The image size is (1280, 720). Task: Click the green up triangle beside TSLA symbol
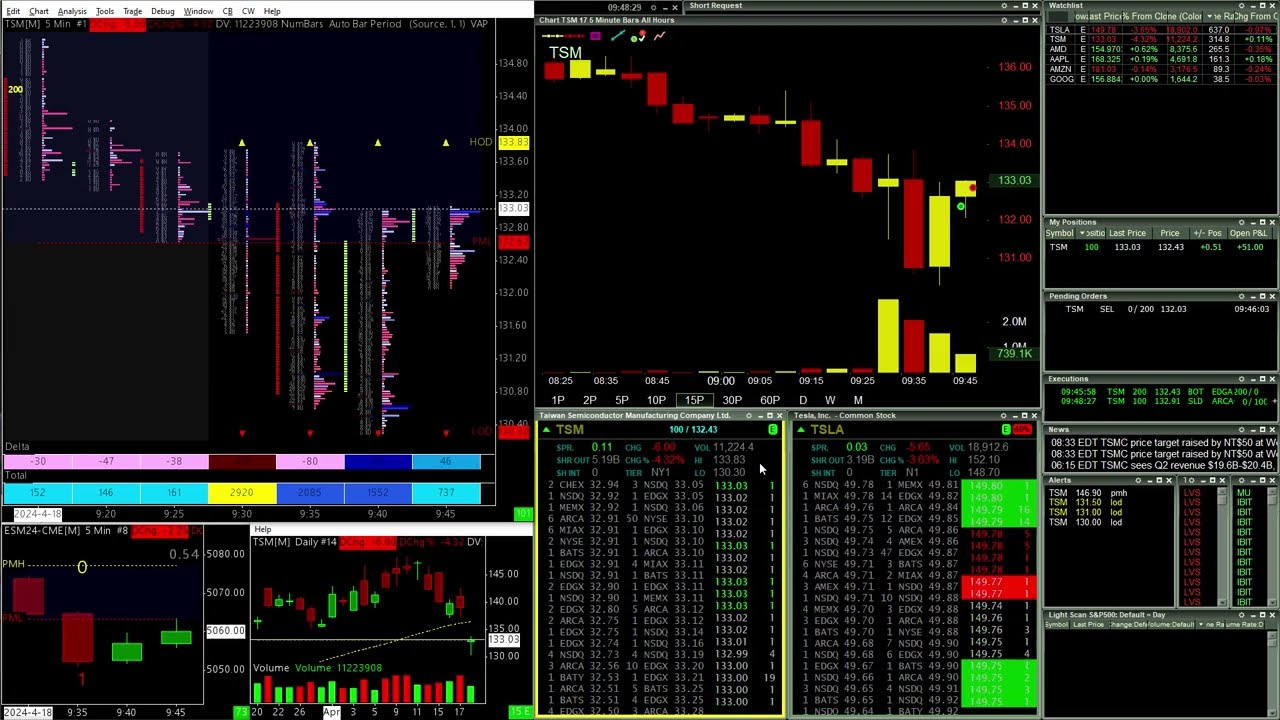pos(800,430)
